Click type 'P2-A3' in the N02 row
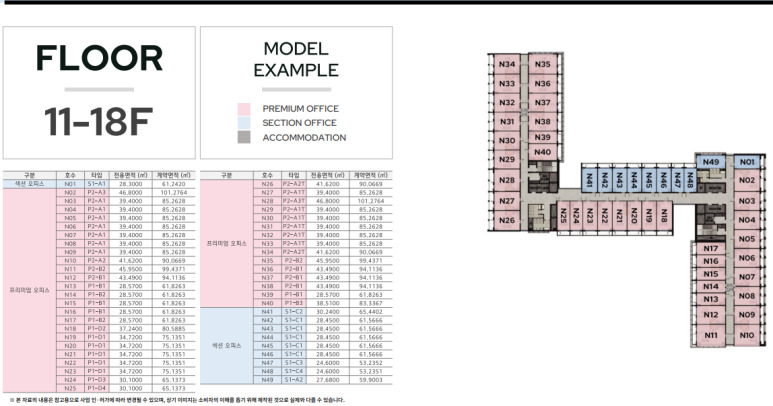 (x=97, y=193)
